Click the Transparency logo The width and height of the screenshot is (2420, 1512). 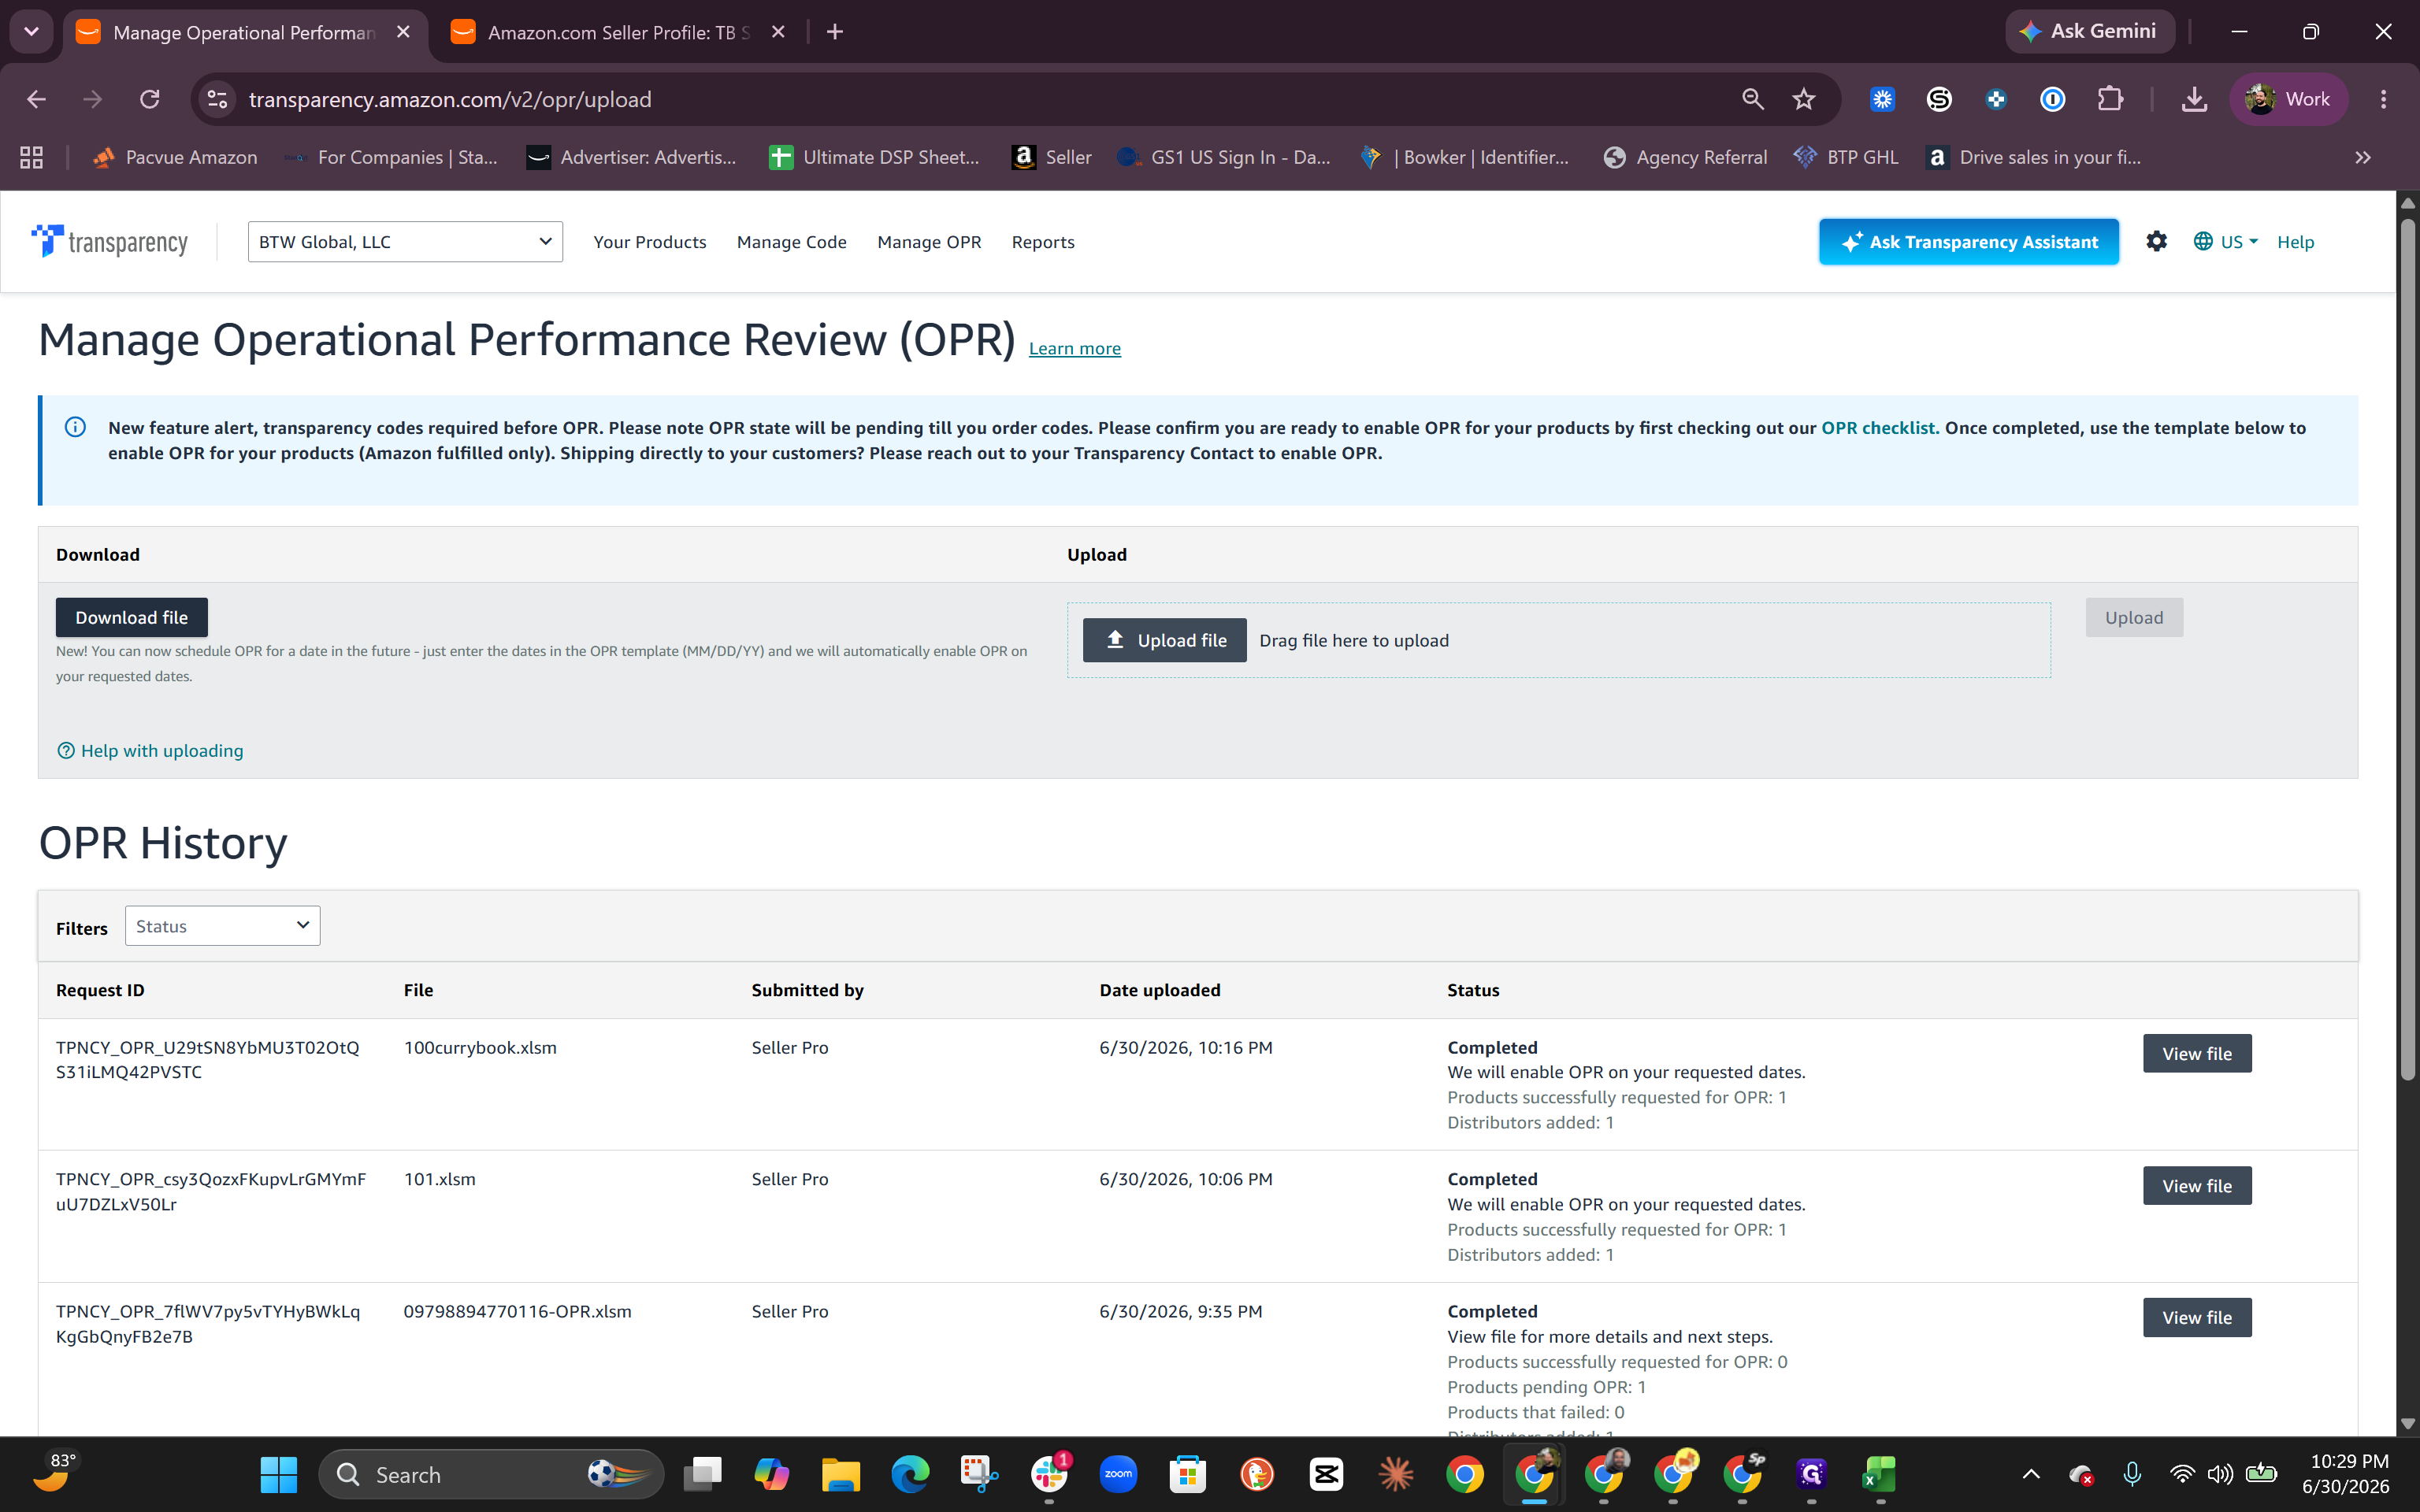point(109,241)
